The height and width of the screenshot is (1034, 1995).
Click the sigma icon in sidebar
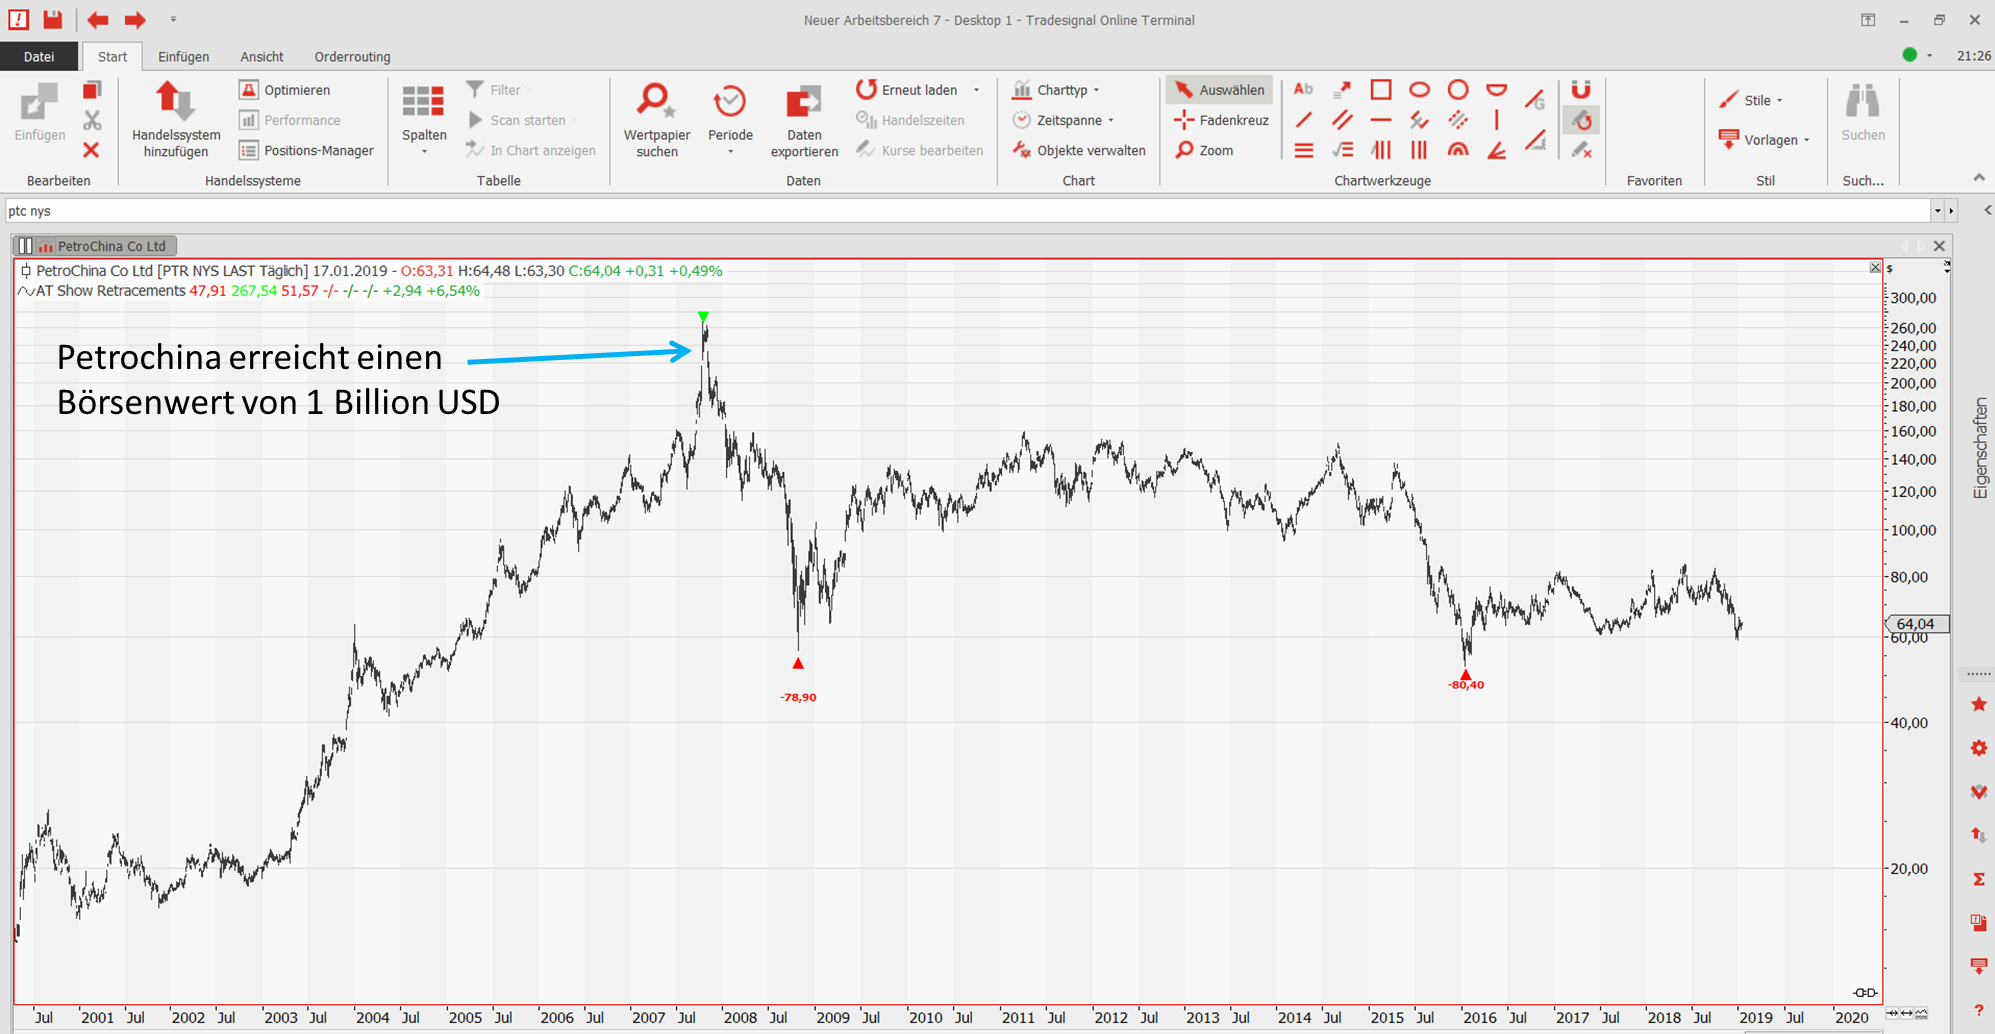[x=1978, y=879]
